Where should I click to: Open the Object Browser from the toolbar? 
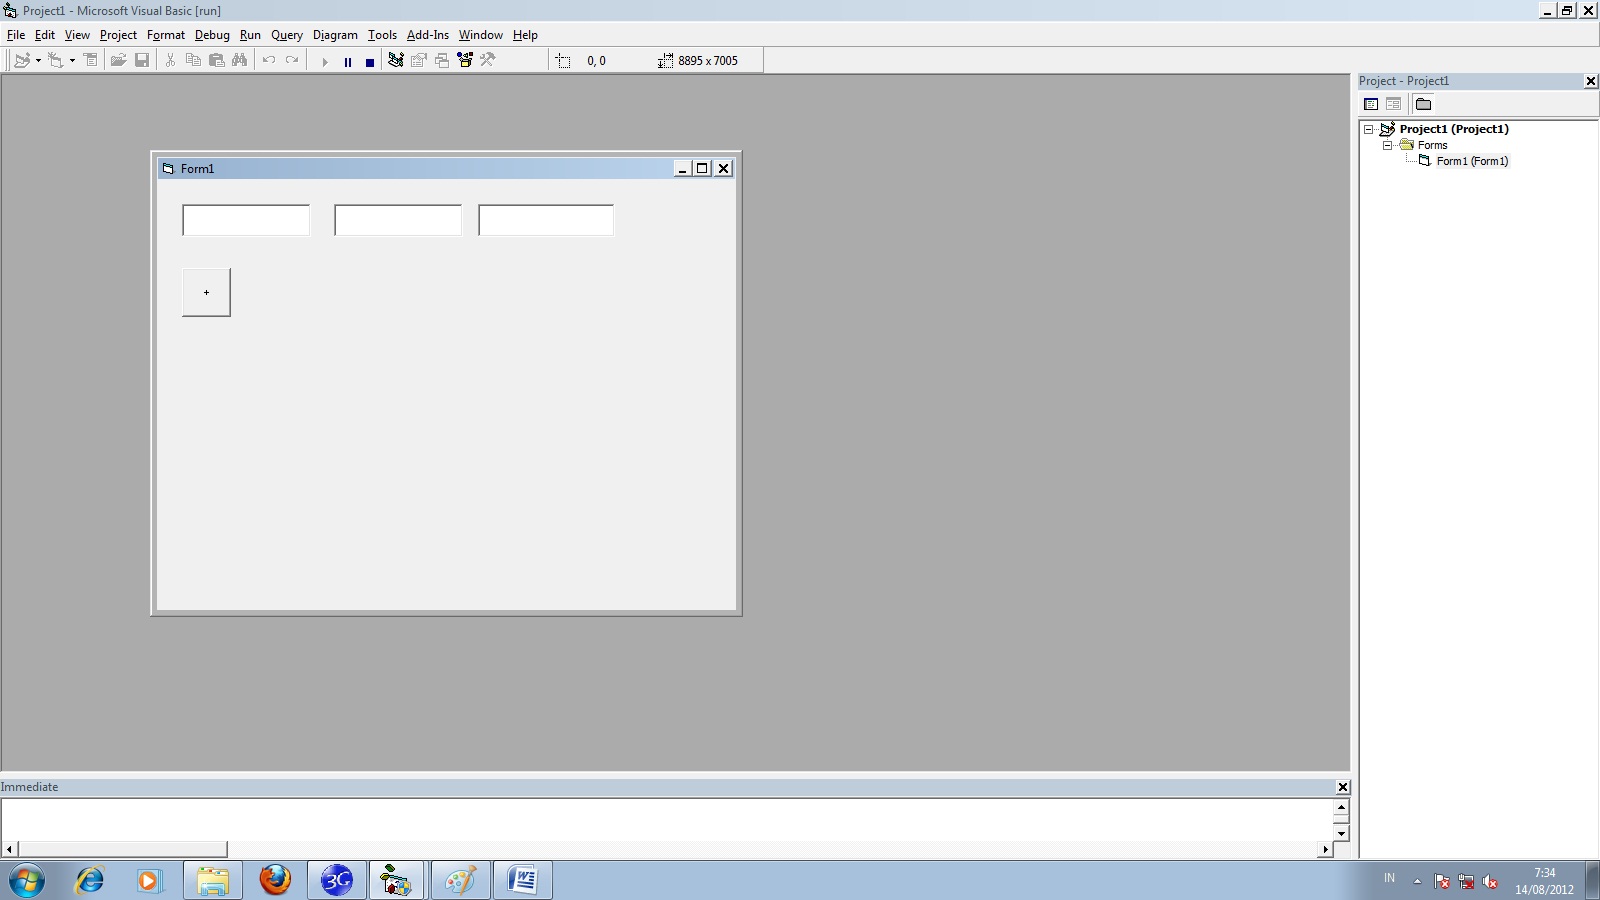[x=465, y=60]
